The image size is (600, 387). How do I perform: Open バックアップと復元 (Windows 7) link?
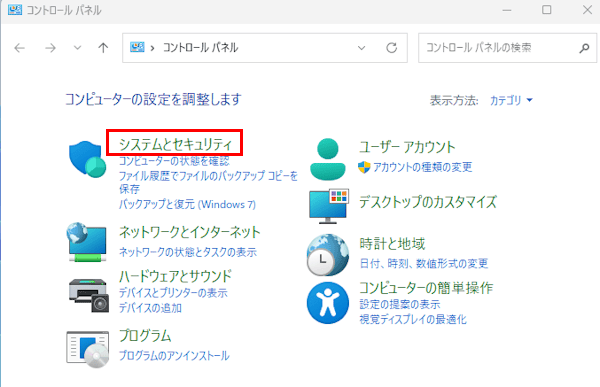click(x=187, y=204)
